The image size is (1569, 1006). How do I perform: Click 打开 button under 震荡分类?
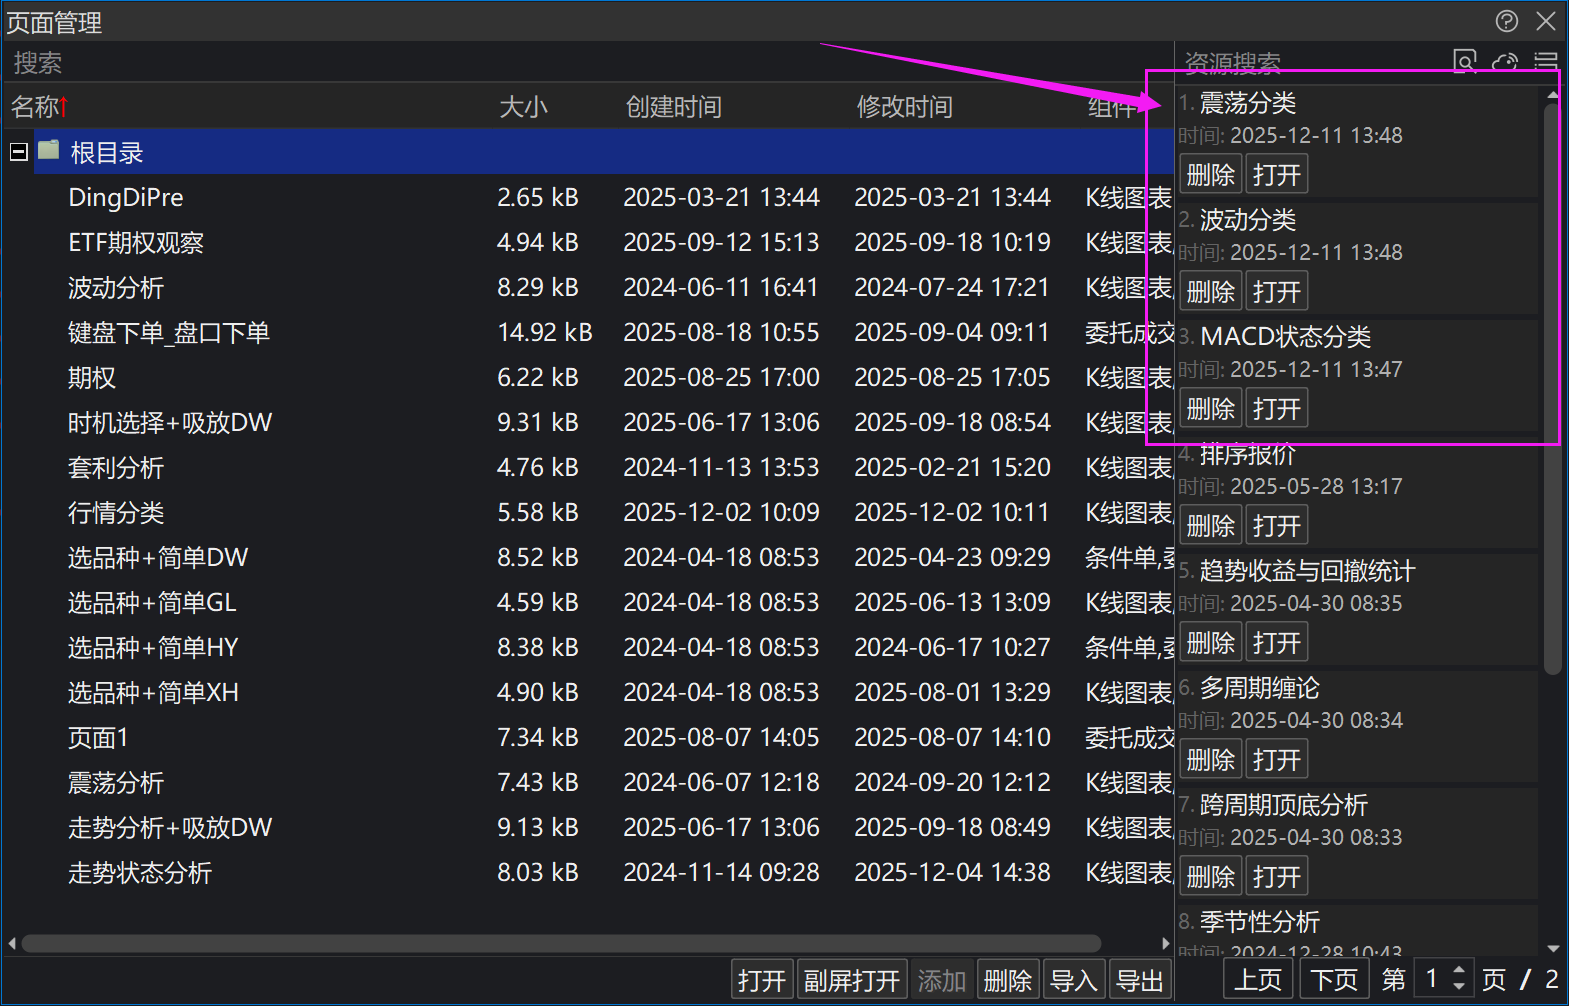pyautogui.click(x=1276, y=175)
